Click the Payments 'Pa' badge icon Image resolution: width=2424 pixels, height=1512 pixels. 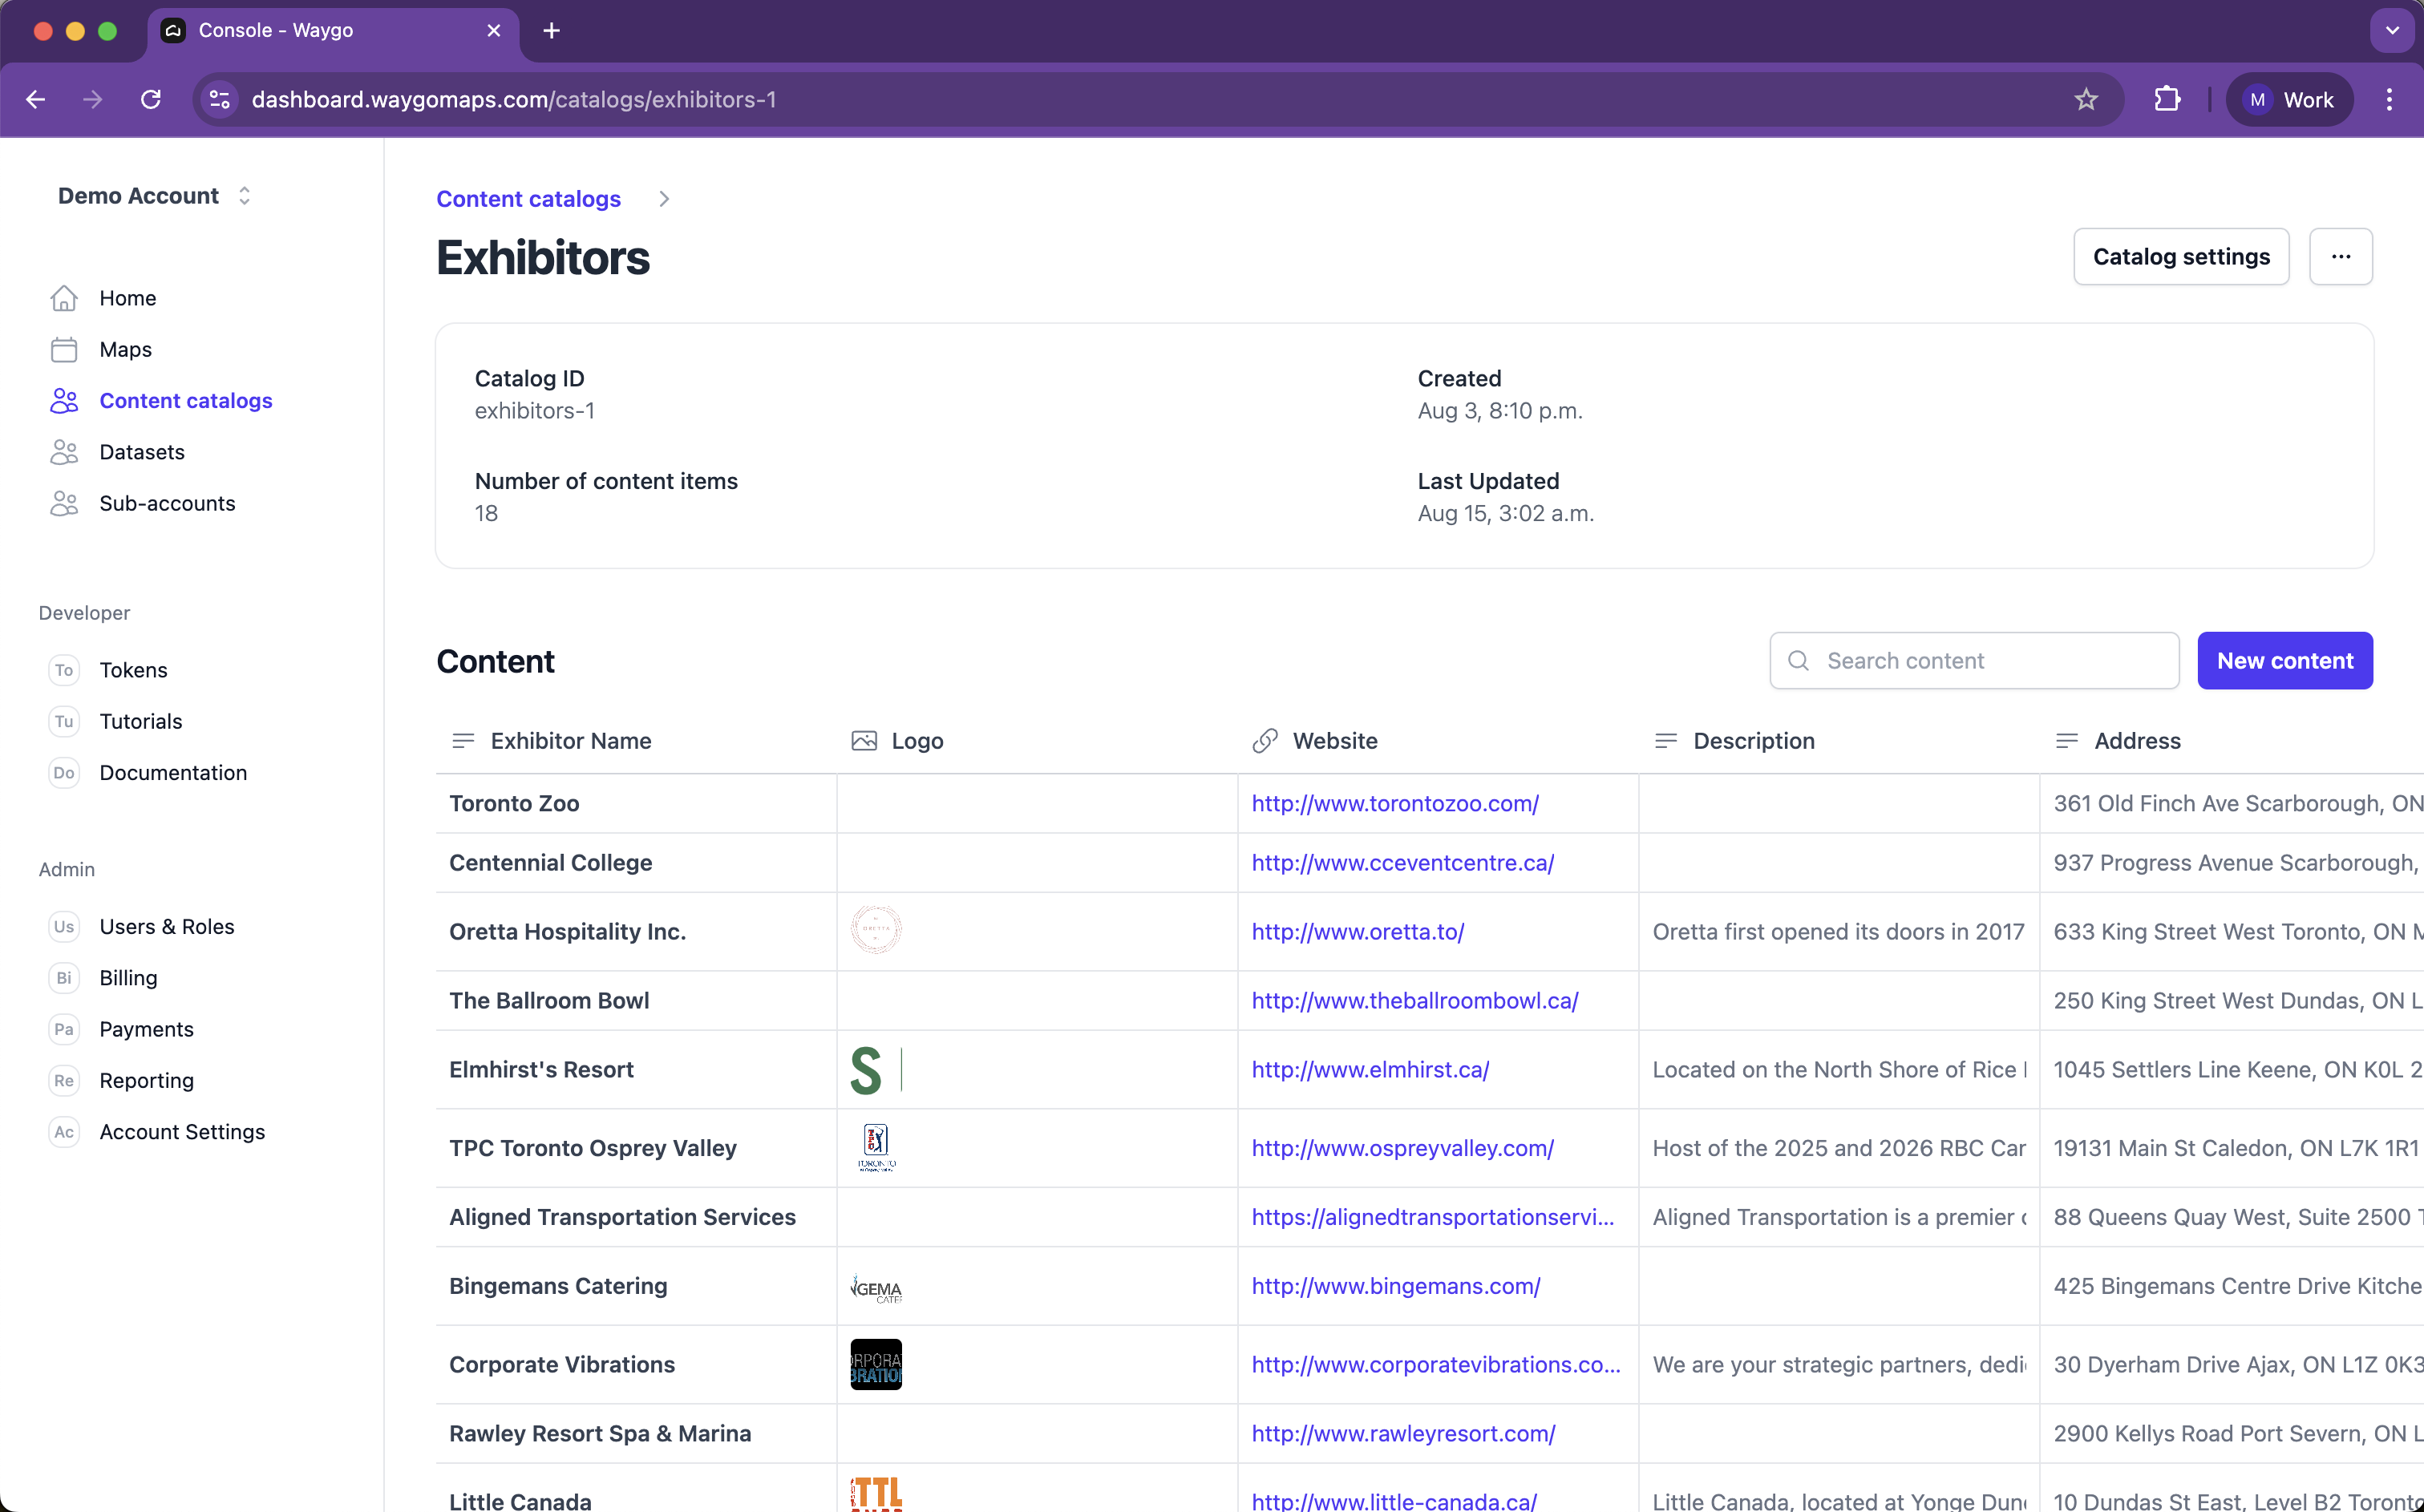pyautogui.click(x=64, y=1029)
